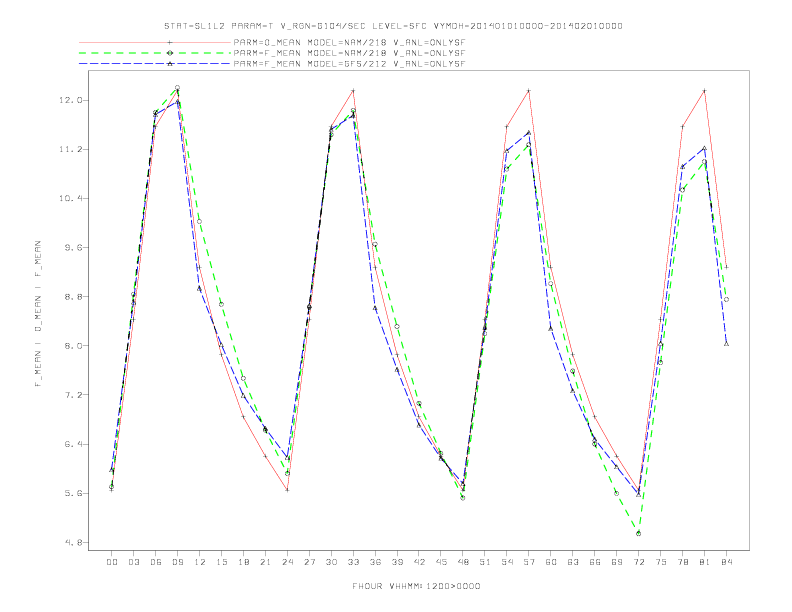Click the x-axis tick label 24

click(287, 562)
